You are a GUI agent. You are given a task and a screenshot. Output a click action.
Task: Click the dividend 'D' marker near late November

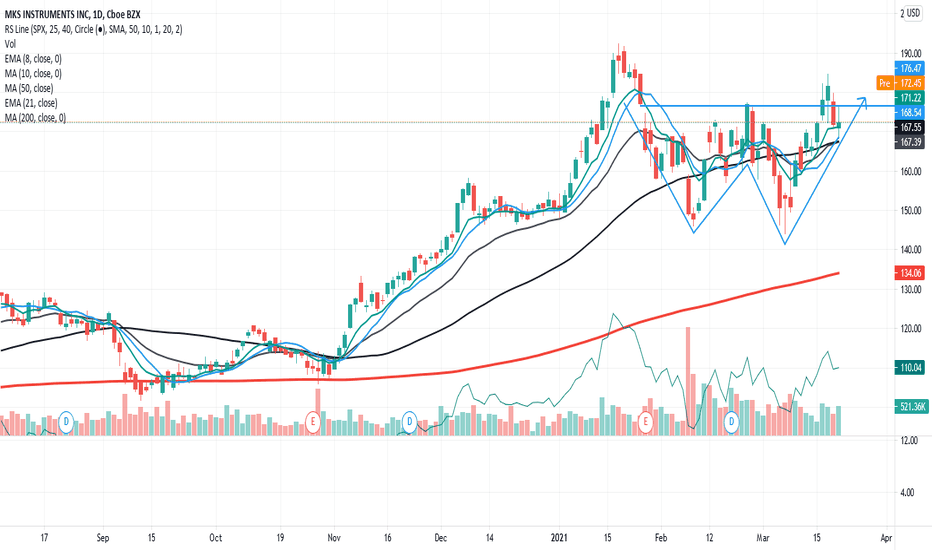pos(409,422)
